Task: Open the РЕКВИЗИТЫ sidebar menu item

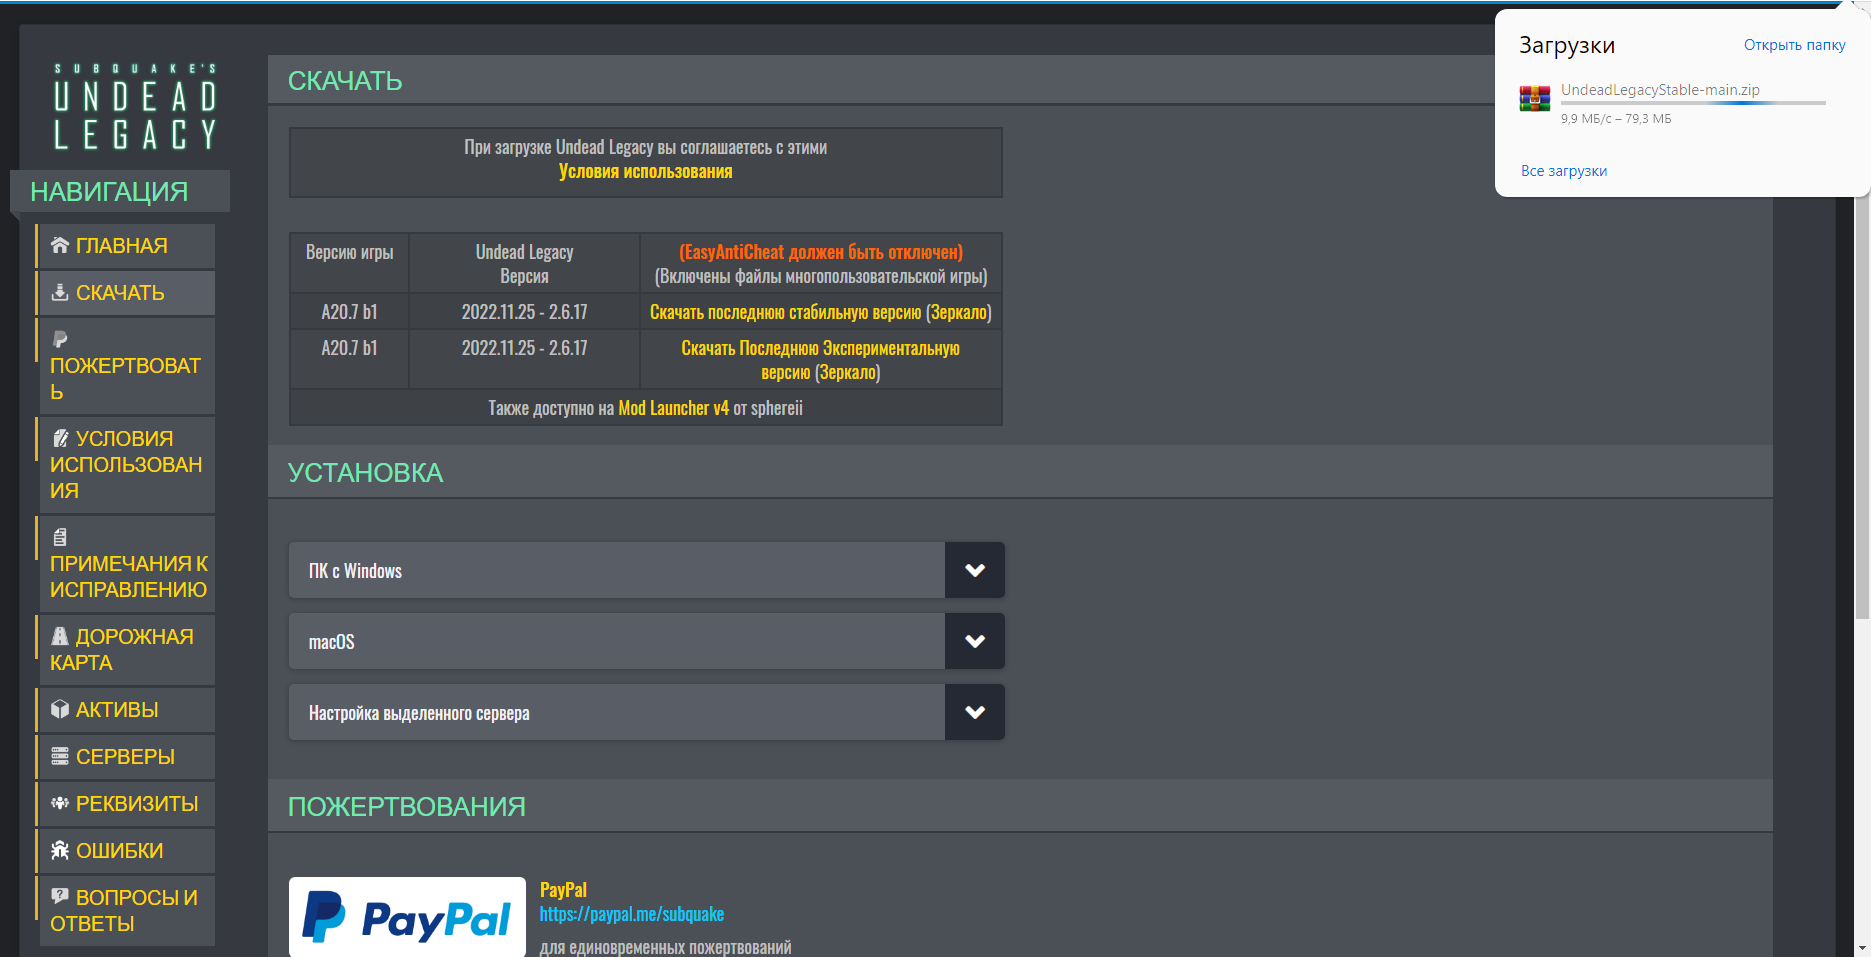Action: 126,803
